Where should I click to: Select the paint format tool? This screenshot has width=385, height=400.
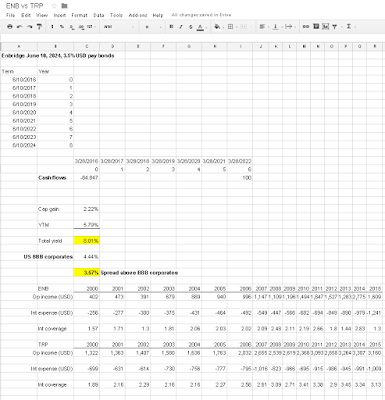coord(39,27)
